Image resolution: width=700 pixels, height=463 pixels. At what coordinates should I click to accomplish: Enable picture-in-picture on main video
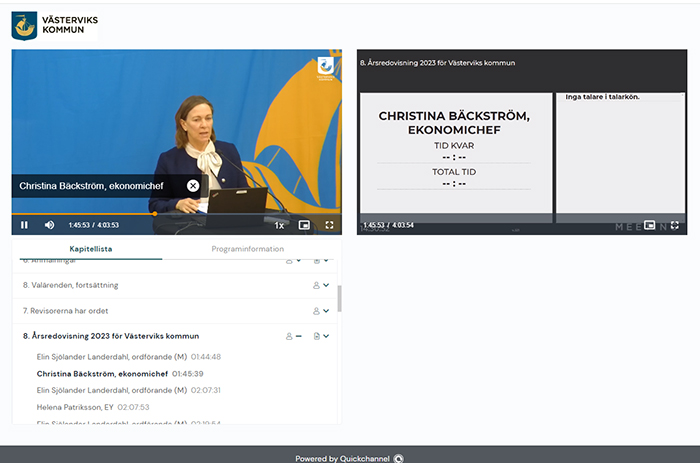point(304,225)
